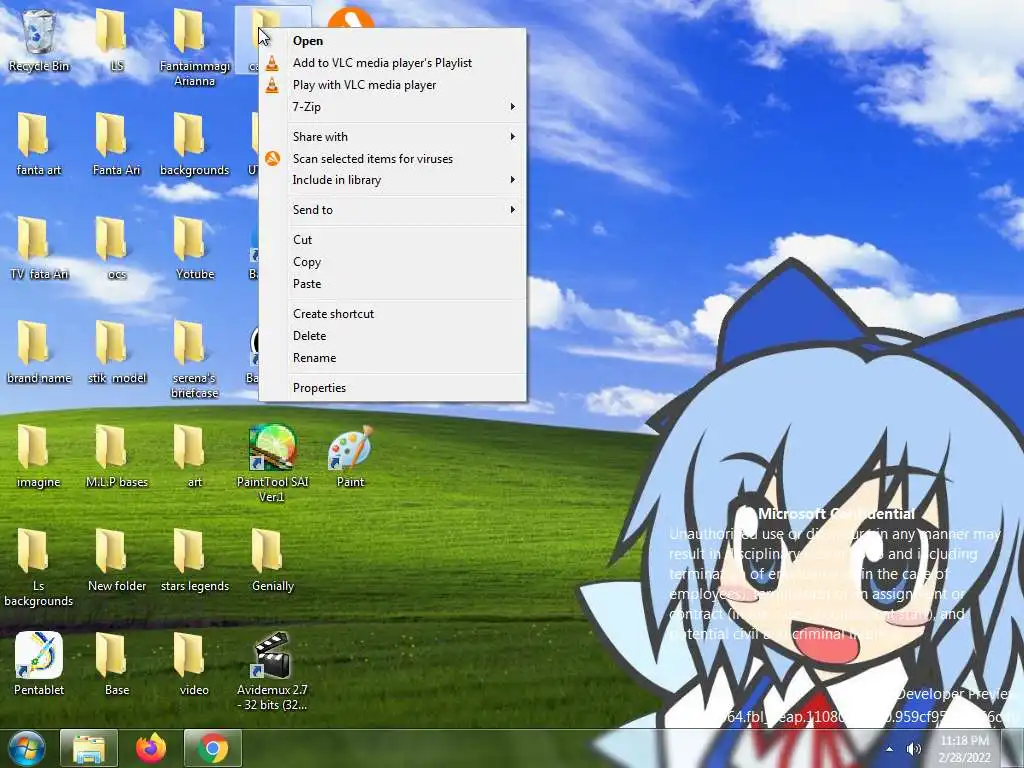Image resolution: width=1024 pixels, height=768 pixels.
Task: Select the Ls backgrounds folder
Action: pyautogui.click(x=39, y=567)
